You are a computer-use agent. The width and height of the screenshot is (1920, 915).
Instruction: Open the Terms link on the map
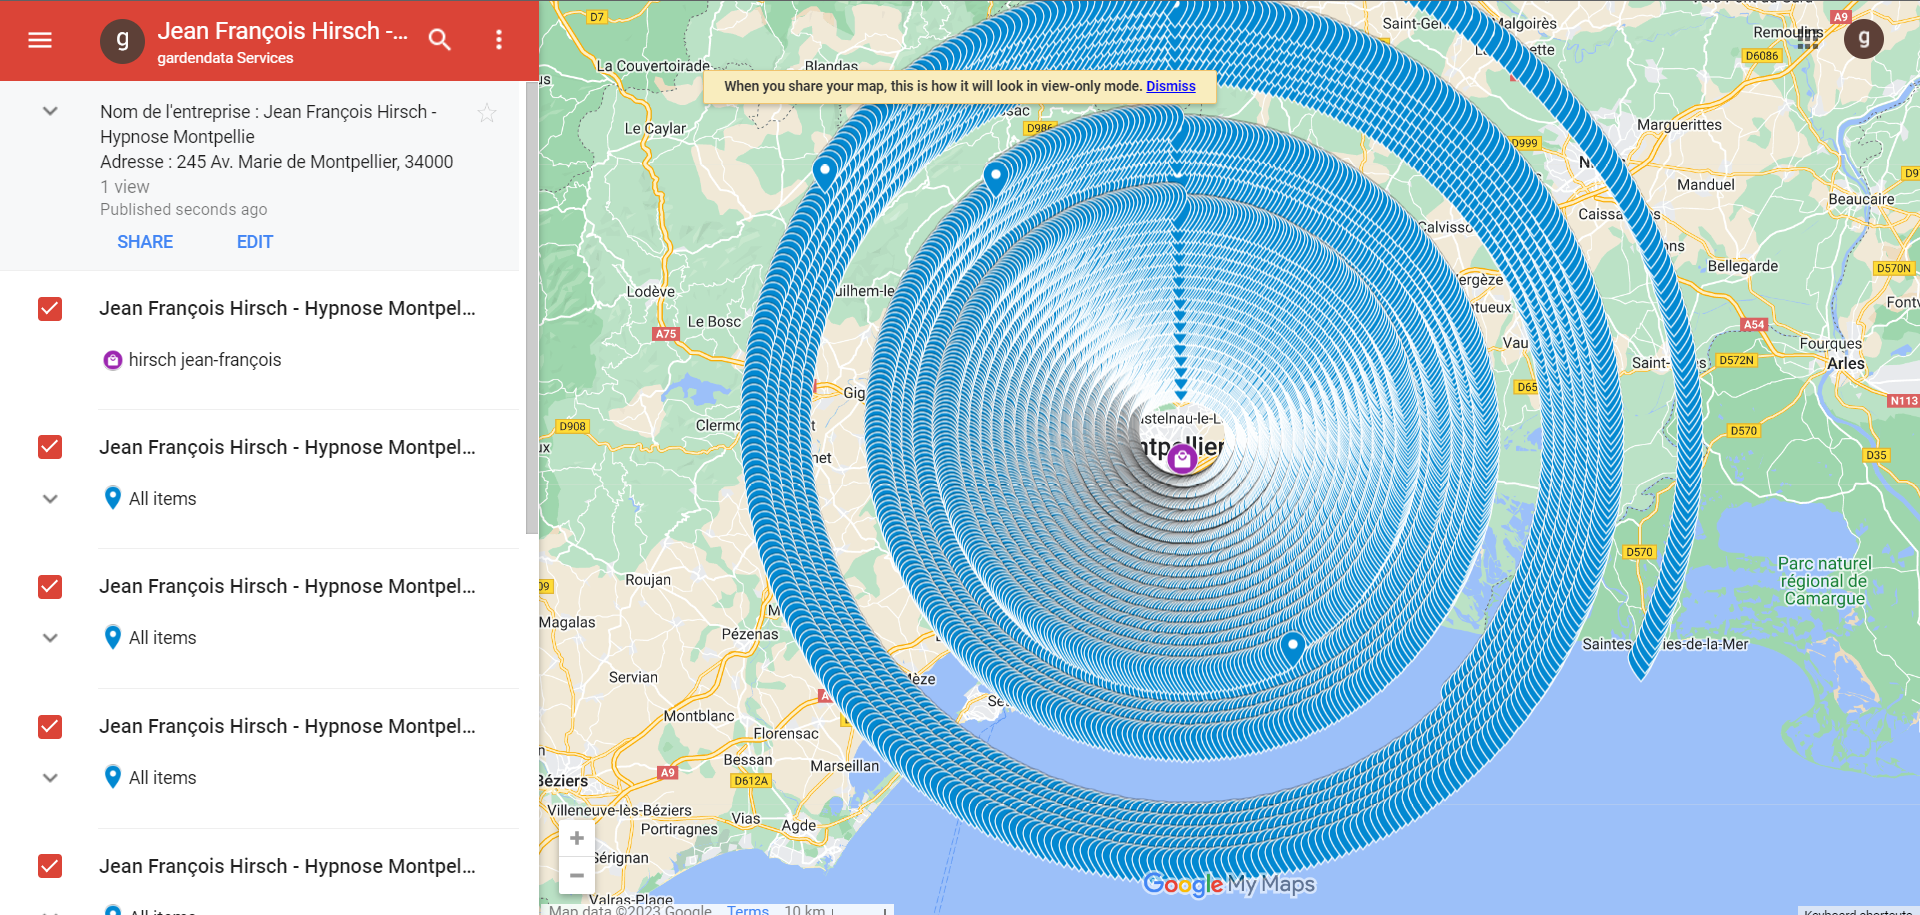coord(748,909)
